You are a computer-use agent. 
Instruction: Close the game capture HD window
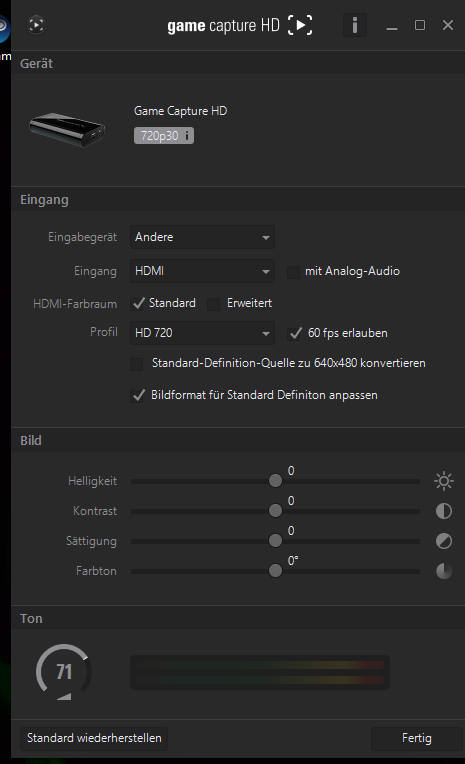(448, 25)
